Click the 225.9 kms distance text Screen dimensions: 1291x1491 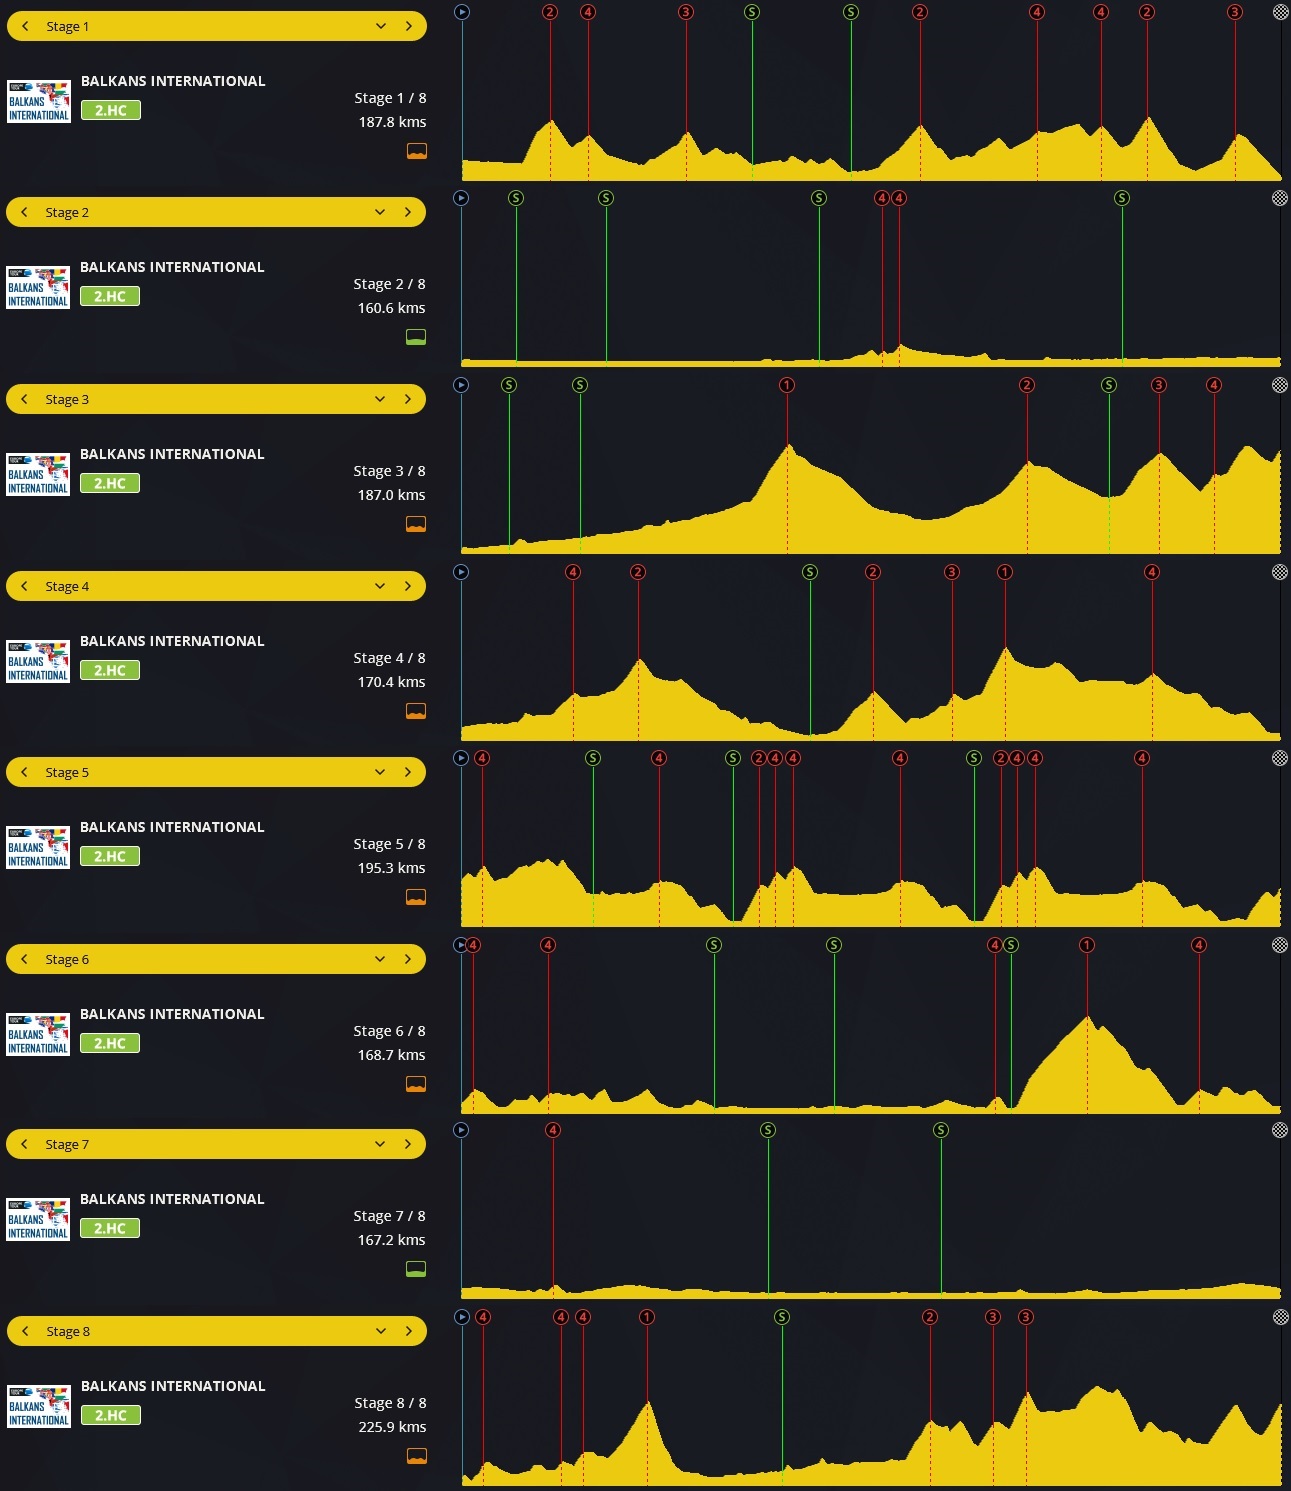coord(392,1427)
